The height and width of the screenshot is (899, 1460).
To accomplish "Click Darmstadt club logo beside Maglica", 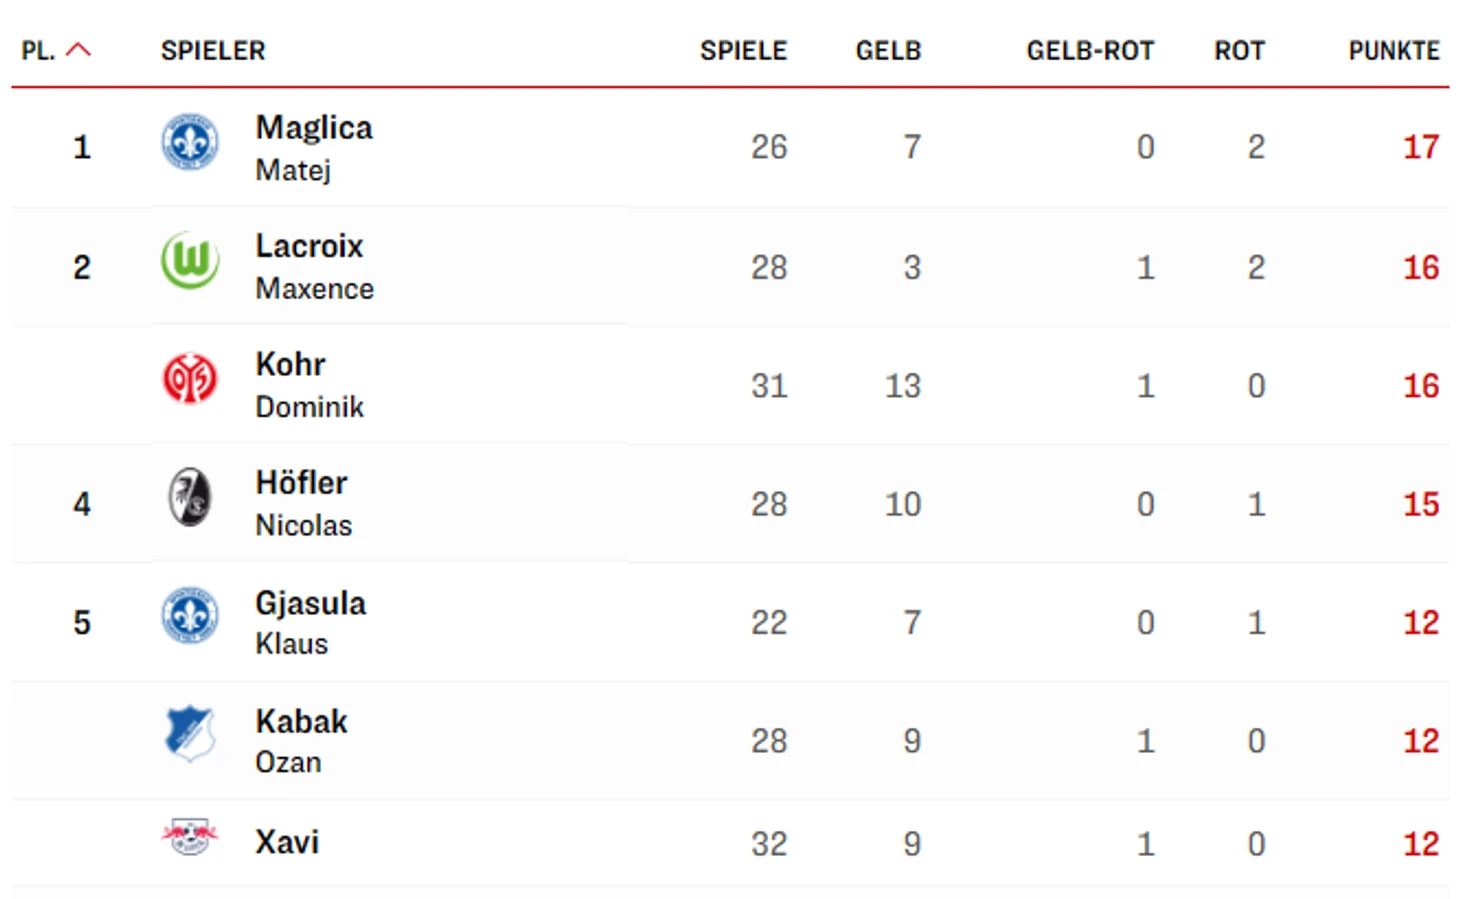I will [190, 142].
